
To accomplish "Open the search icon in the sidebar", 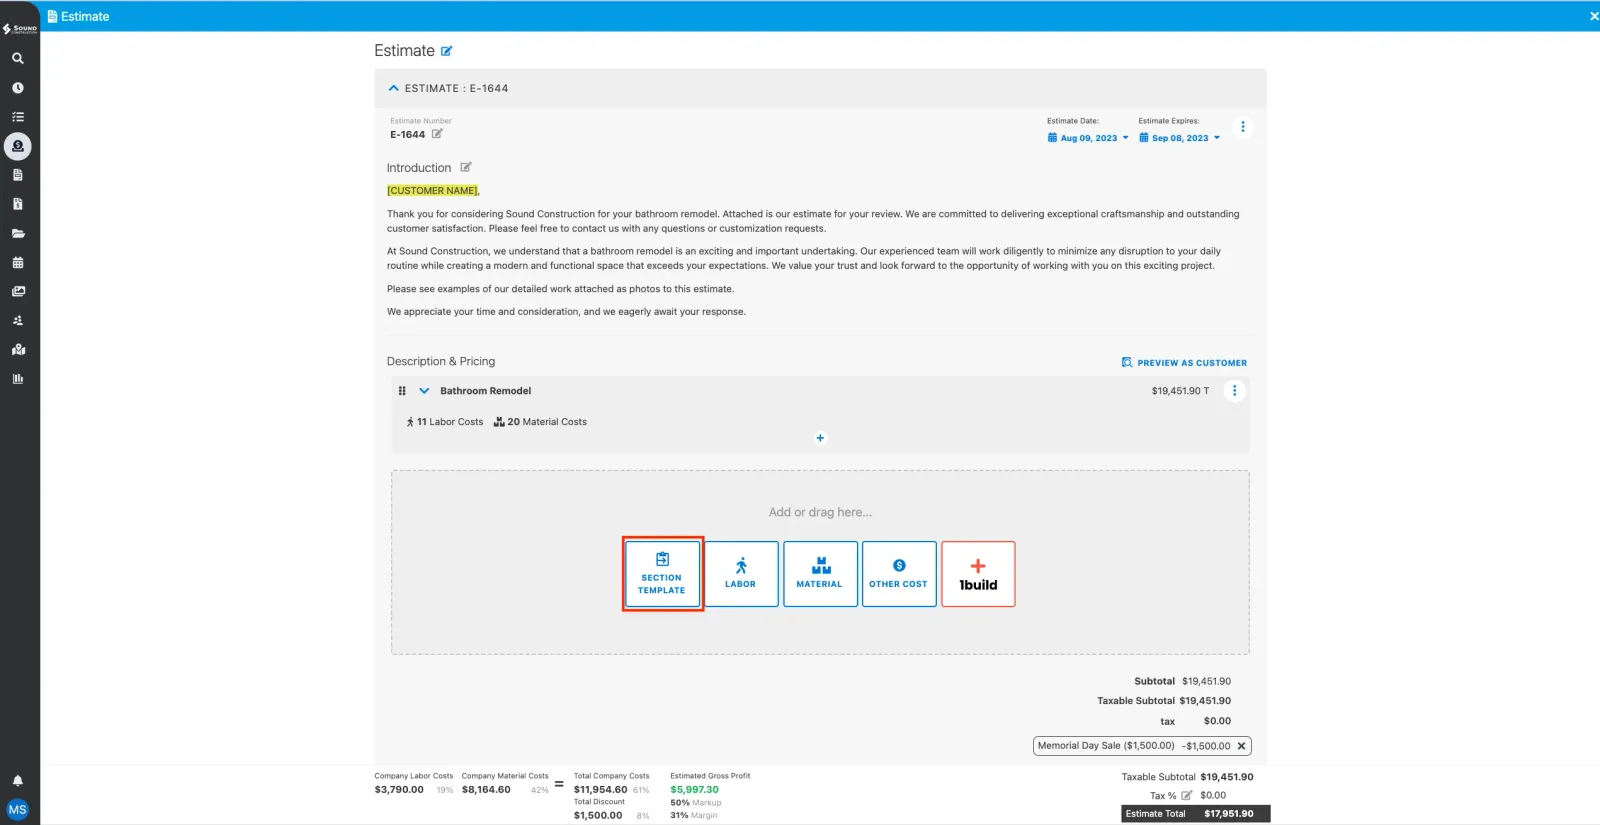I will point(18,58).
